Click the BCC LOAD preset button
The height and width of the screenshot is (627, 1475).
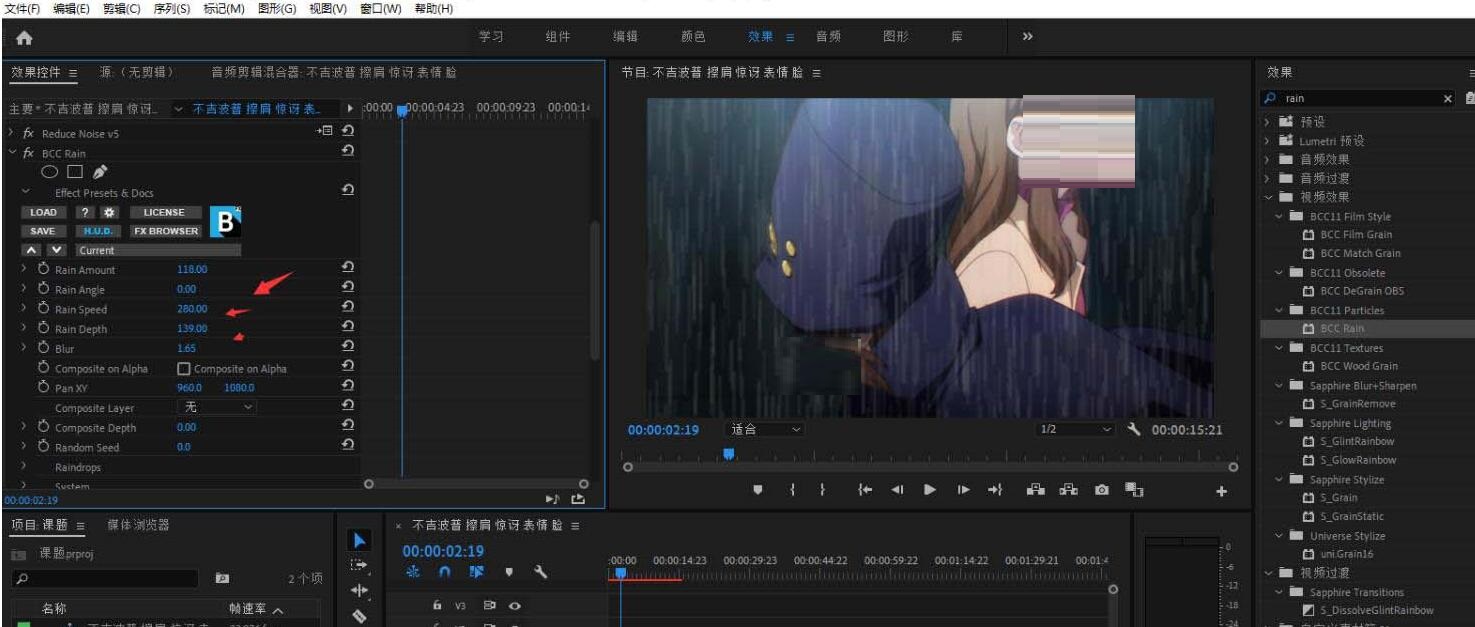point(43,212)
